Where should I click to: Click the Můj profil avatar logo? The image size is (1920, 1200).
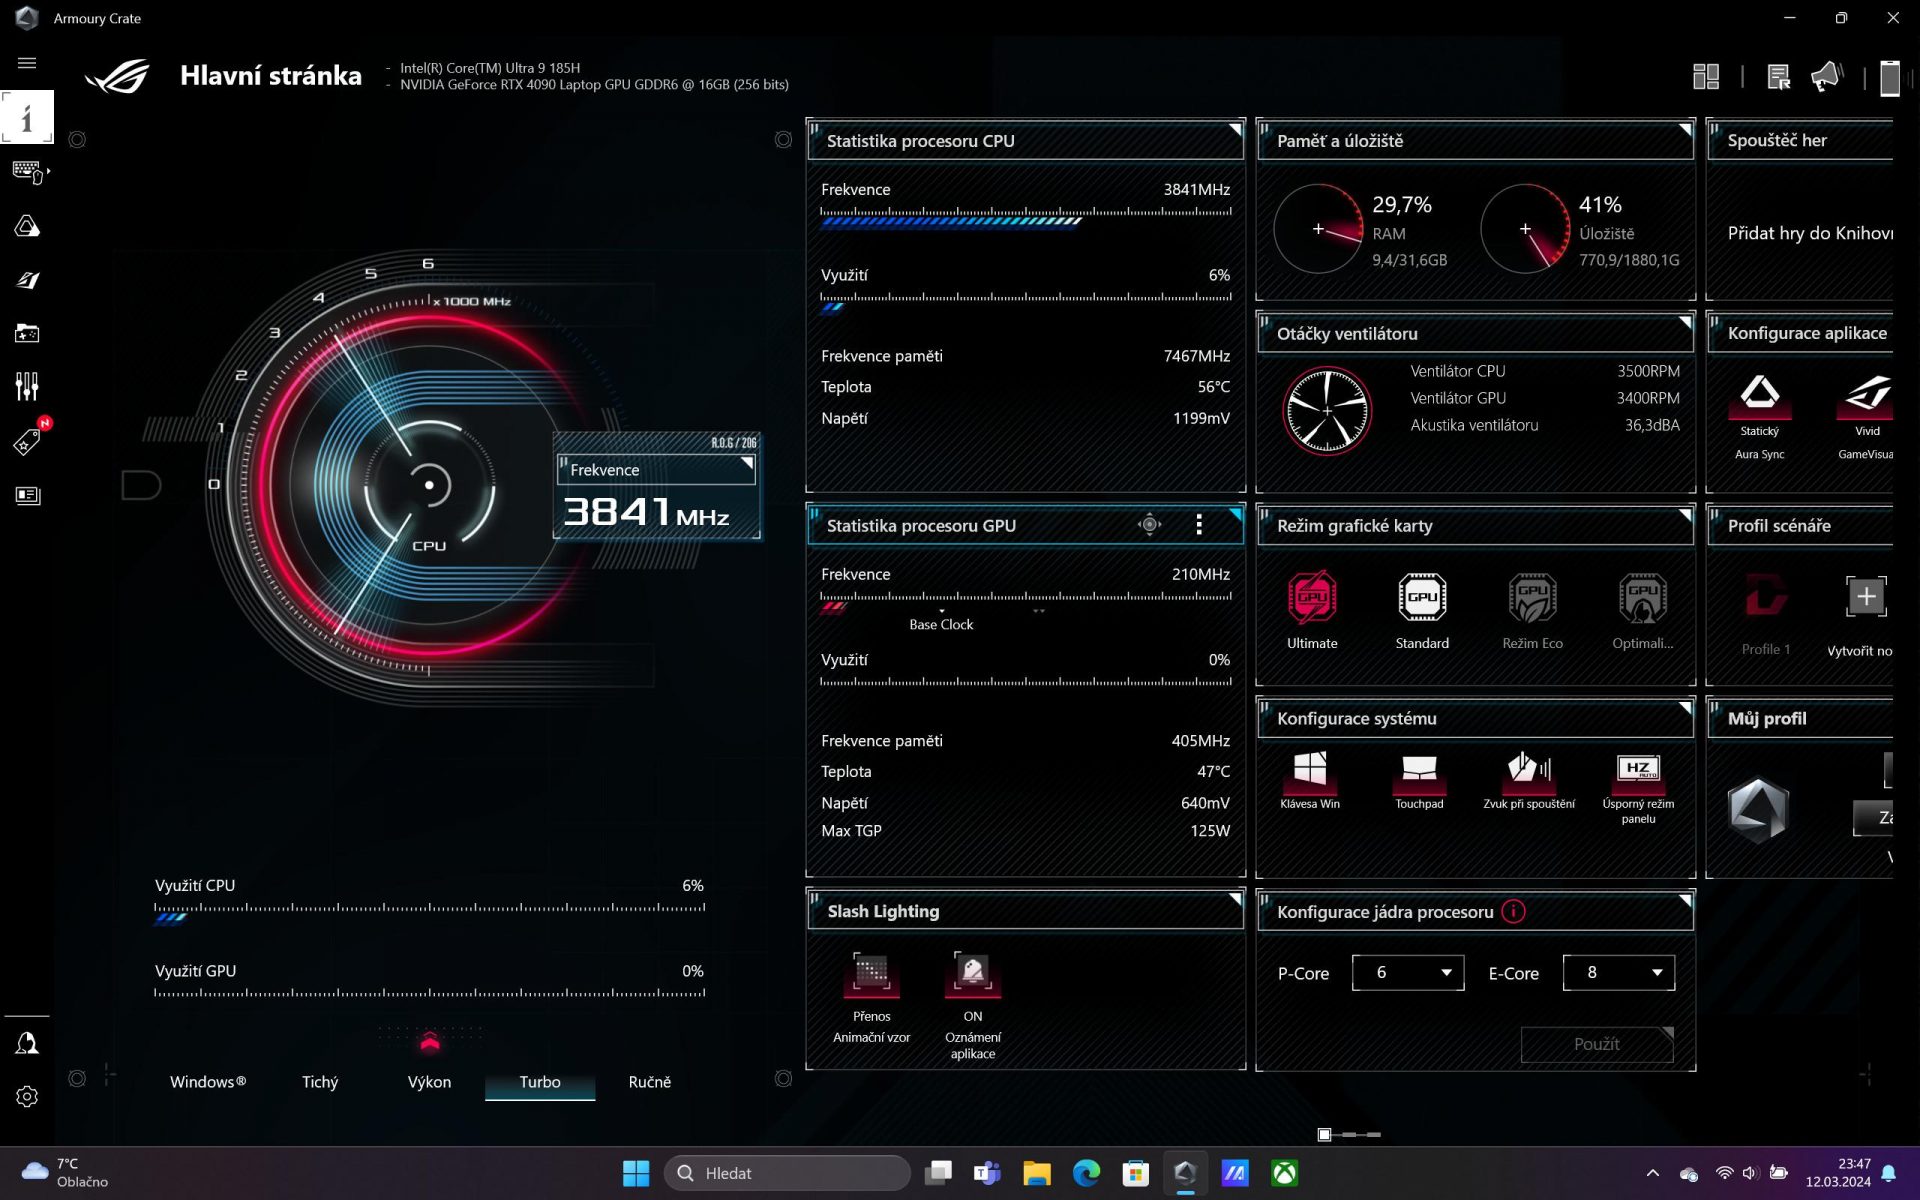[x=1758, y=810]
